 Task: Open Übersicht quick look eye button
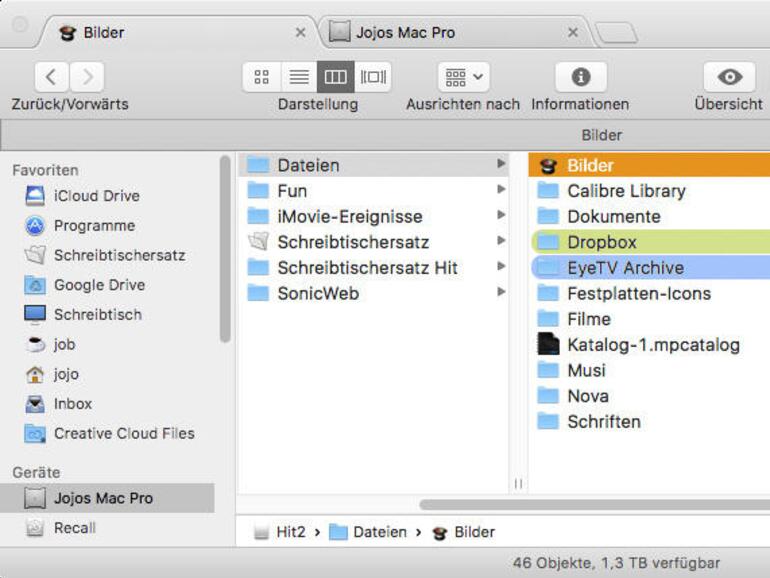[729, 77]
